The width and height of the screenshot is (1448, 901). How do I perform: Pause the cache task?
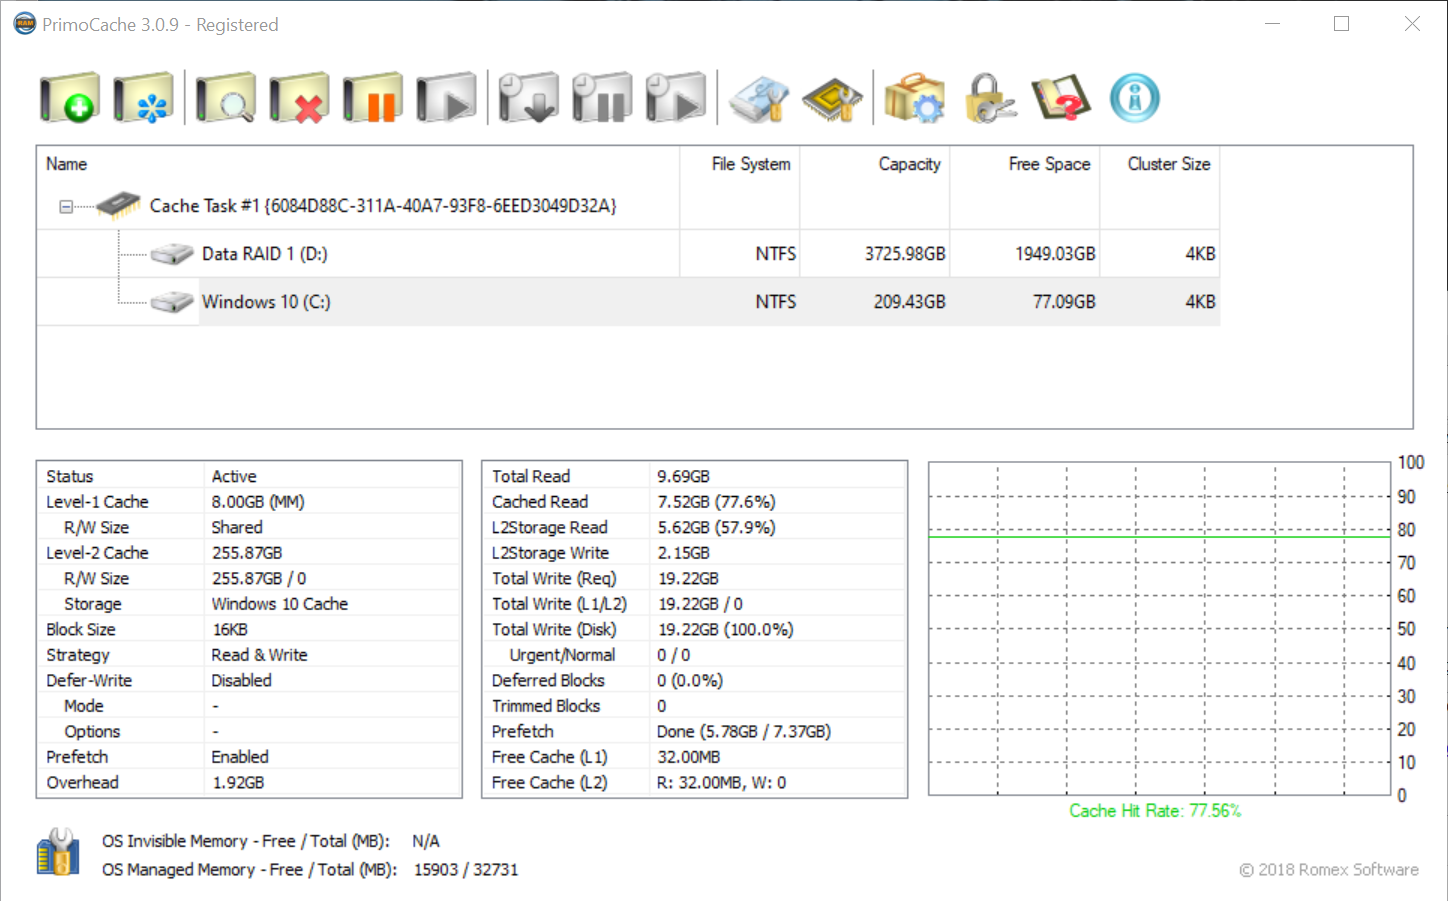pyautogui.click(x=373, y=98)
